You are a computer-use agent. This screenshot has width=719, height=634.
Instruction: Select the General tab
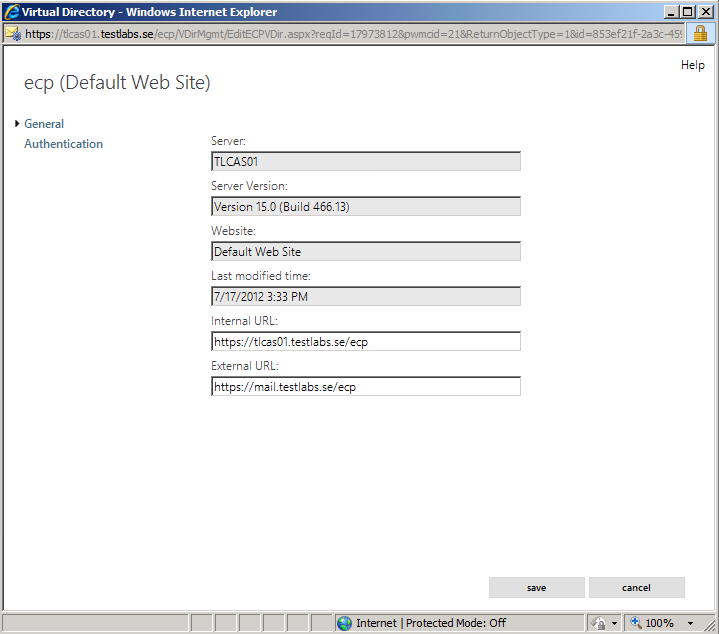(x=44, y=124)
